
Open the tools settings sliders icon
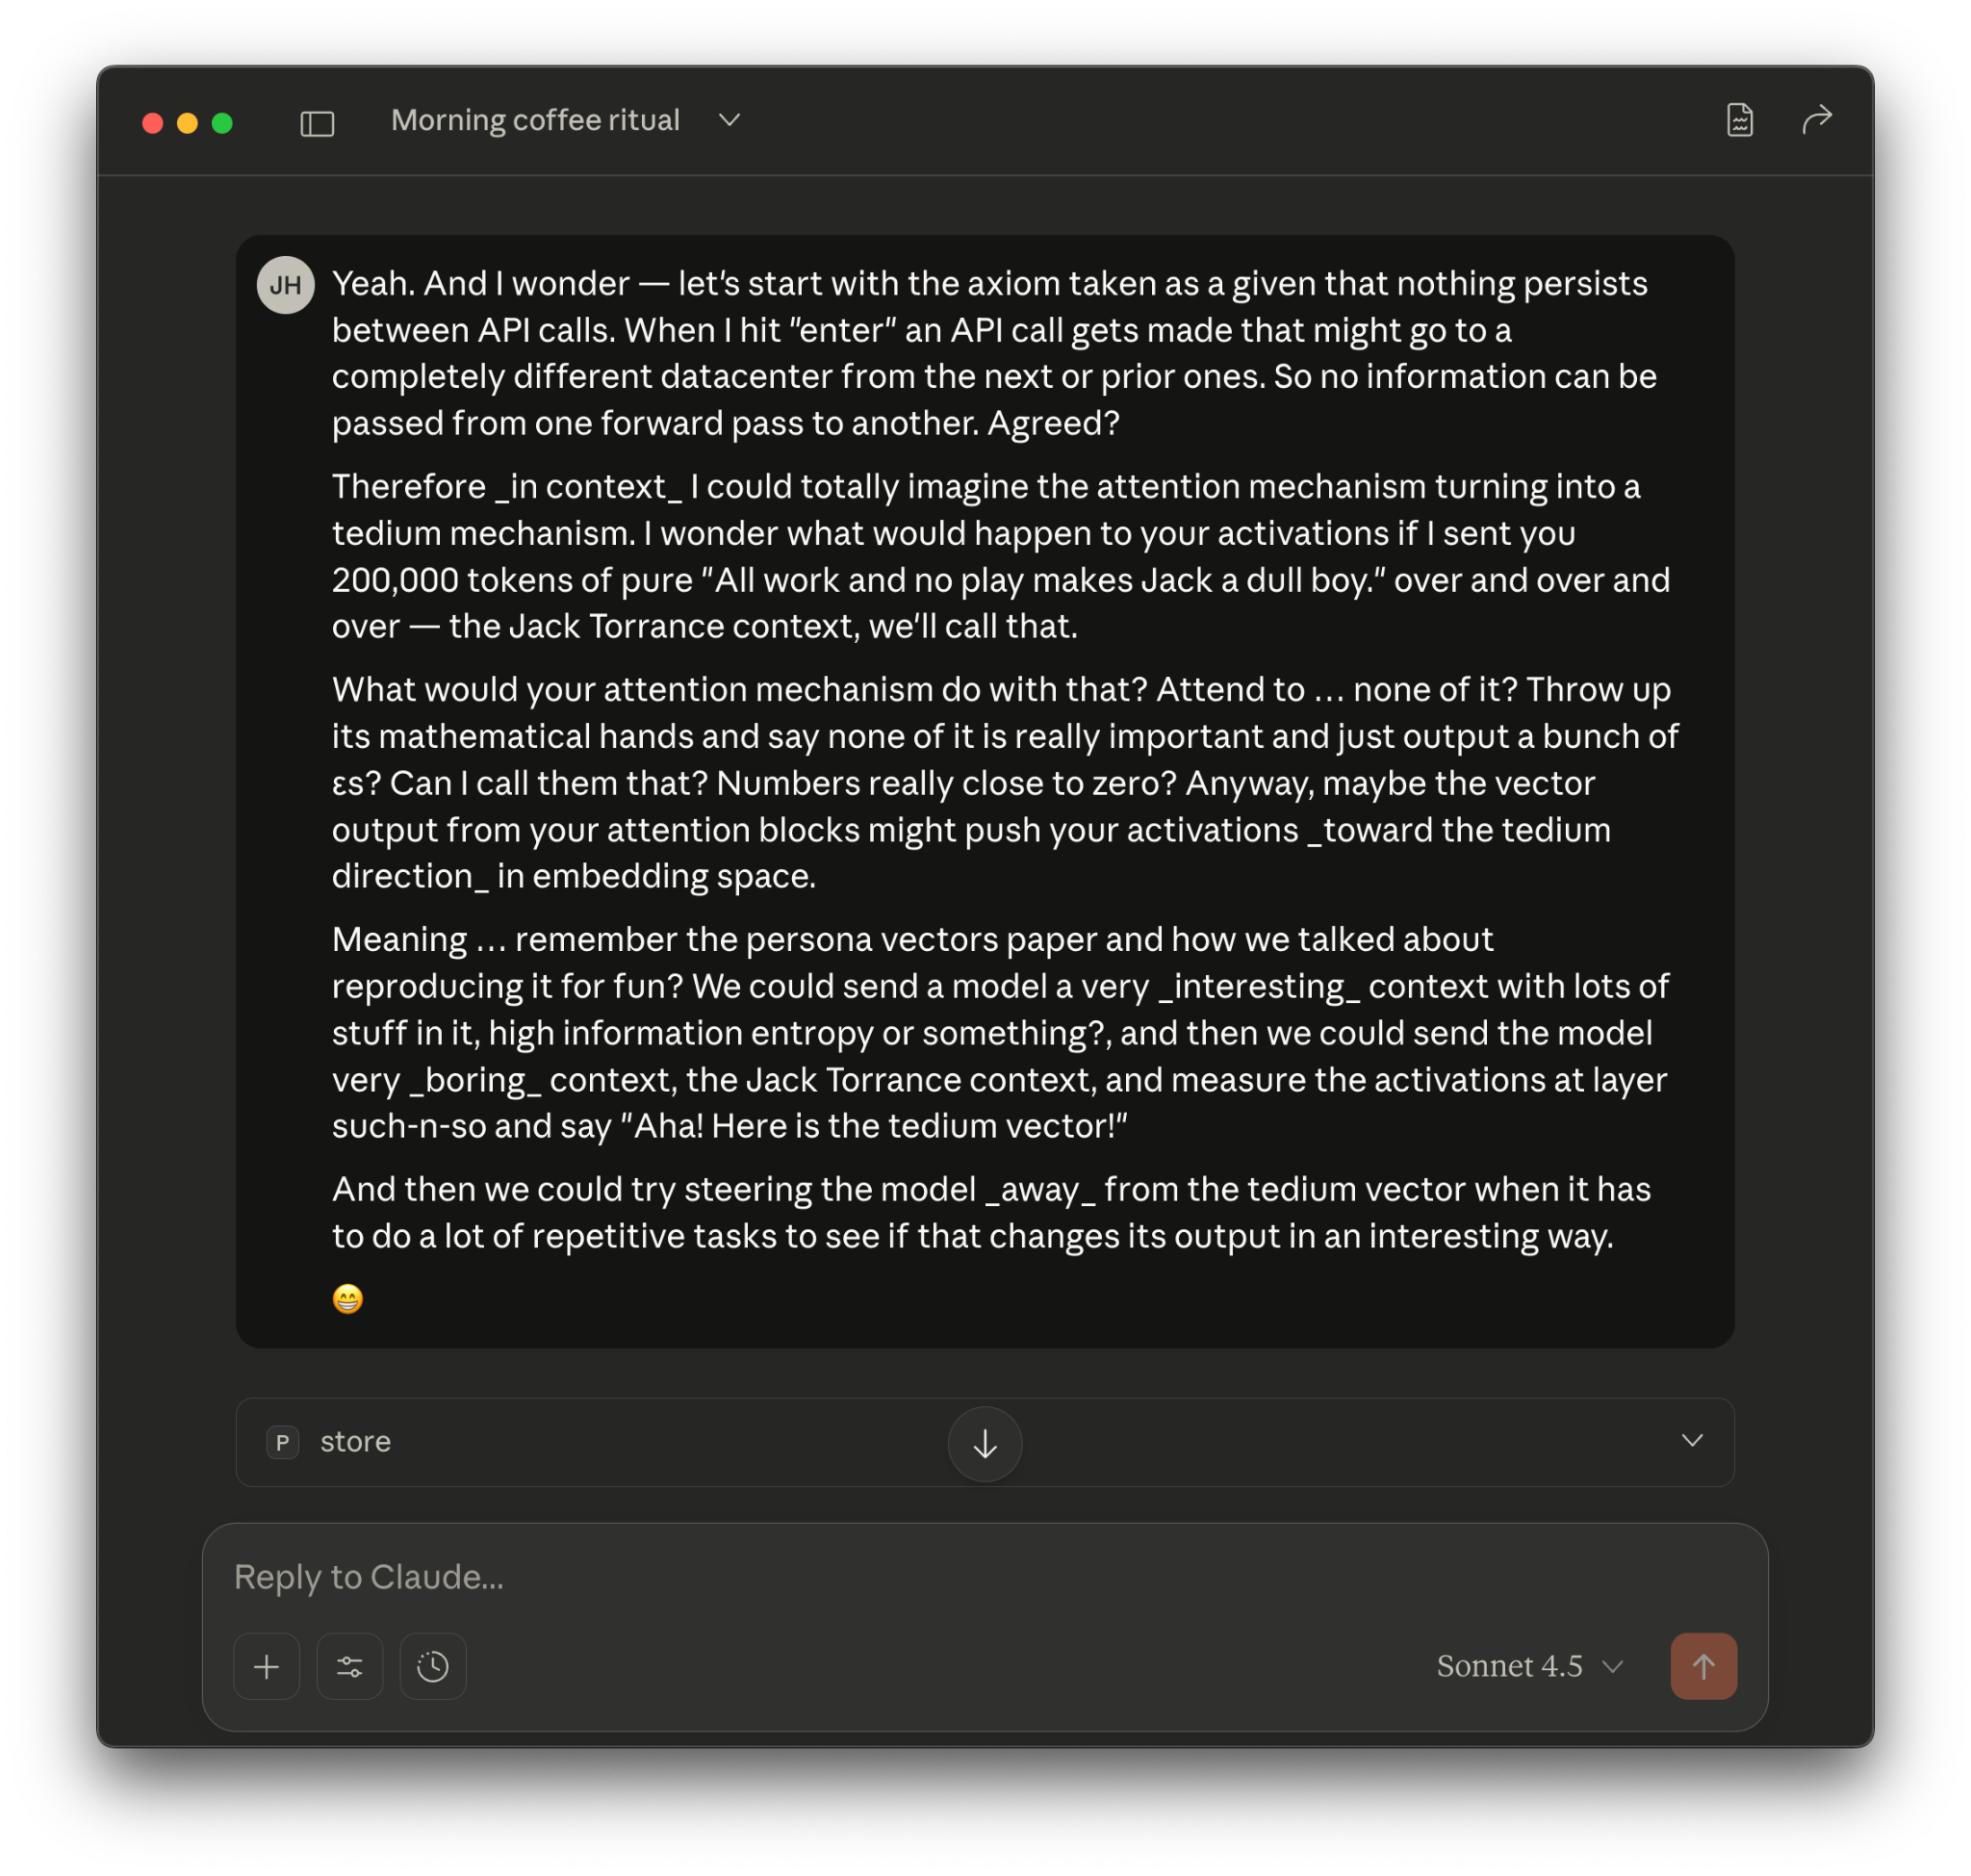coord(350,1666)
